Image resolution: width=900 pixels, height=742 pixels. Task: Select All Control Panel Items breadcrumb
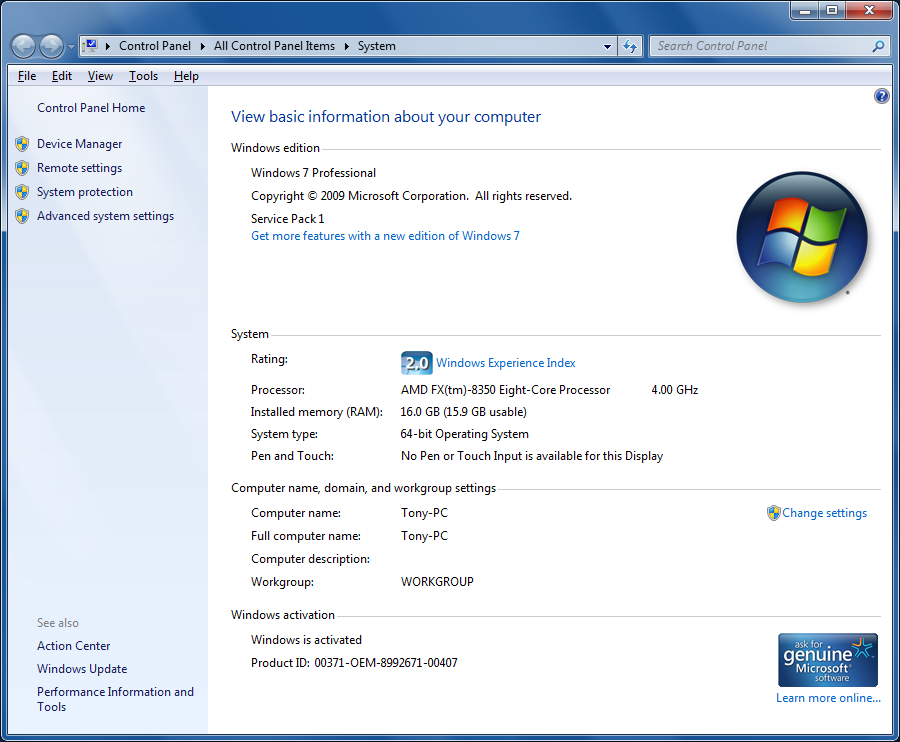(274, 46)
